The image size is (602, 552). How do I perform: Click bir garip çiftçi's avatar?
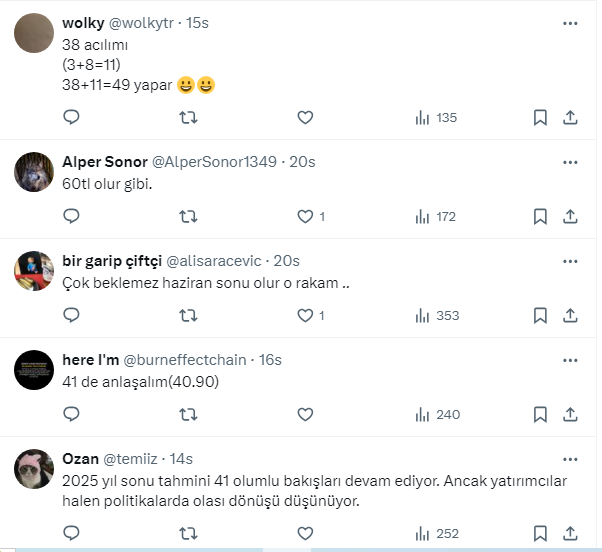point(34,271)
